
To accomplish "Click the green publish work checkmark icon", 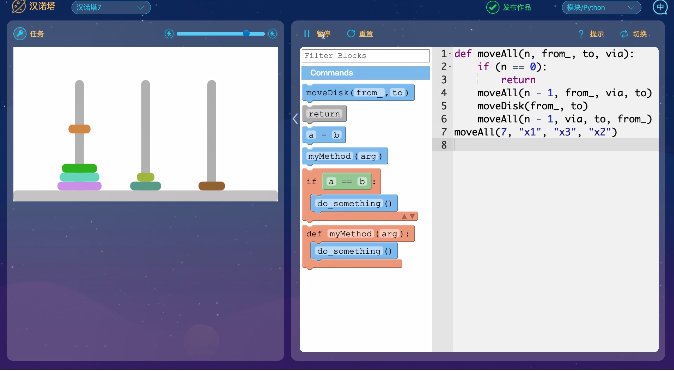I will click(492, 7).
